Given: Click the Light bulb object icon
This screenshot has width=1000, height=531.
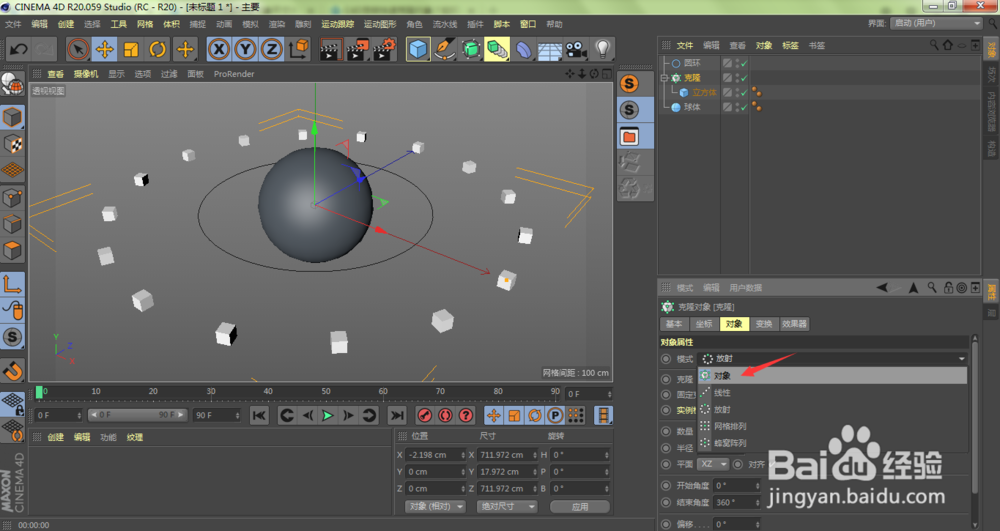Looking at the screenshot, I should 603,48.
